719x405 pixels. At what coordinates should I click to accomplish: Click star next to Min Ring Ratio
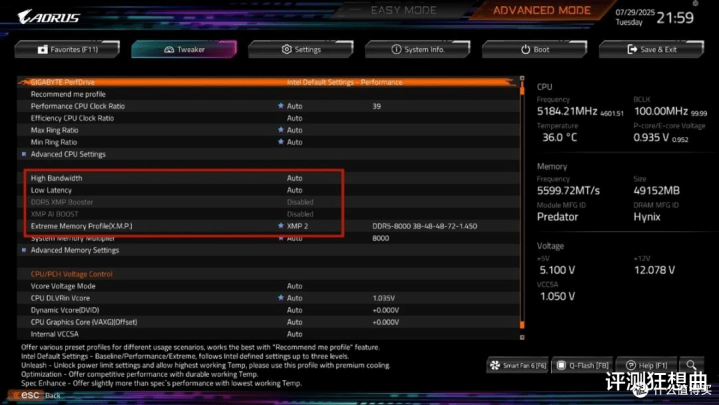pos(281,142)
